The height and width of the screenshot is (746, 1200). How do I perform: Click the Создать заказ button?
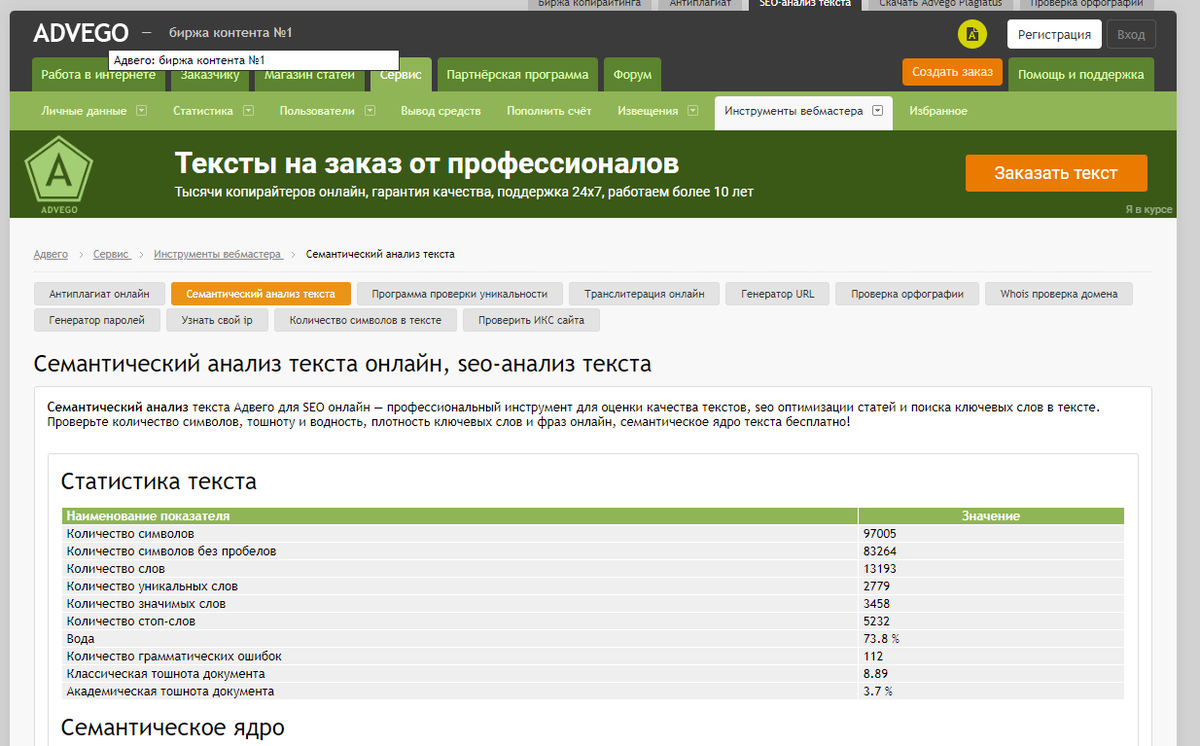(x=952, y=72)
